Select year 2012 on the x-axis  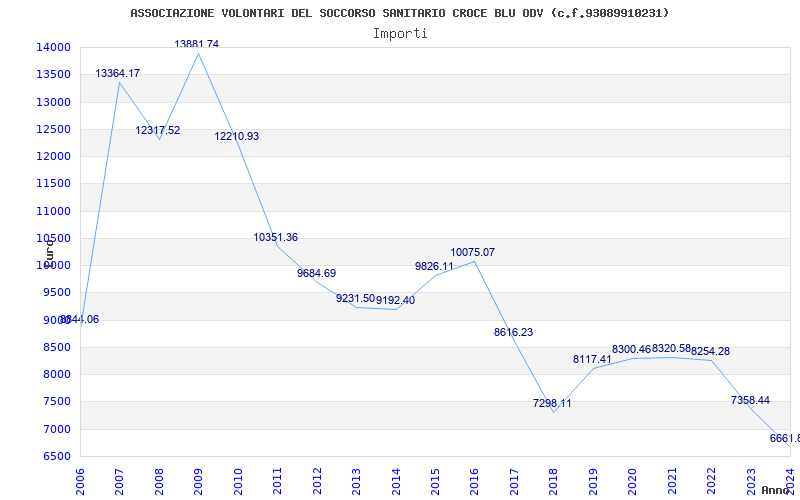pyautogui.click(x=316, y=480)
